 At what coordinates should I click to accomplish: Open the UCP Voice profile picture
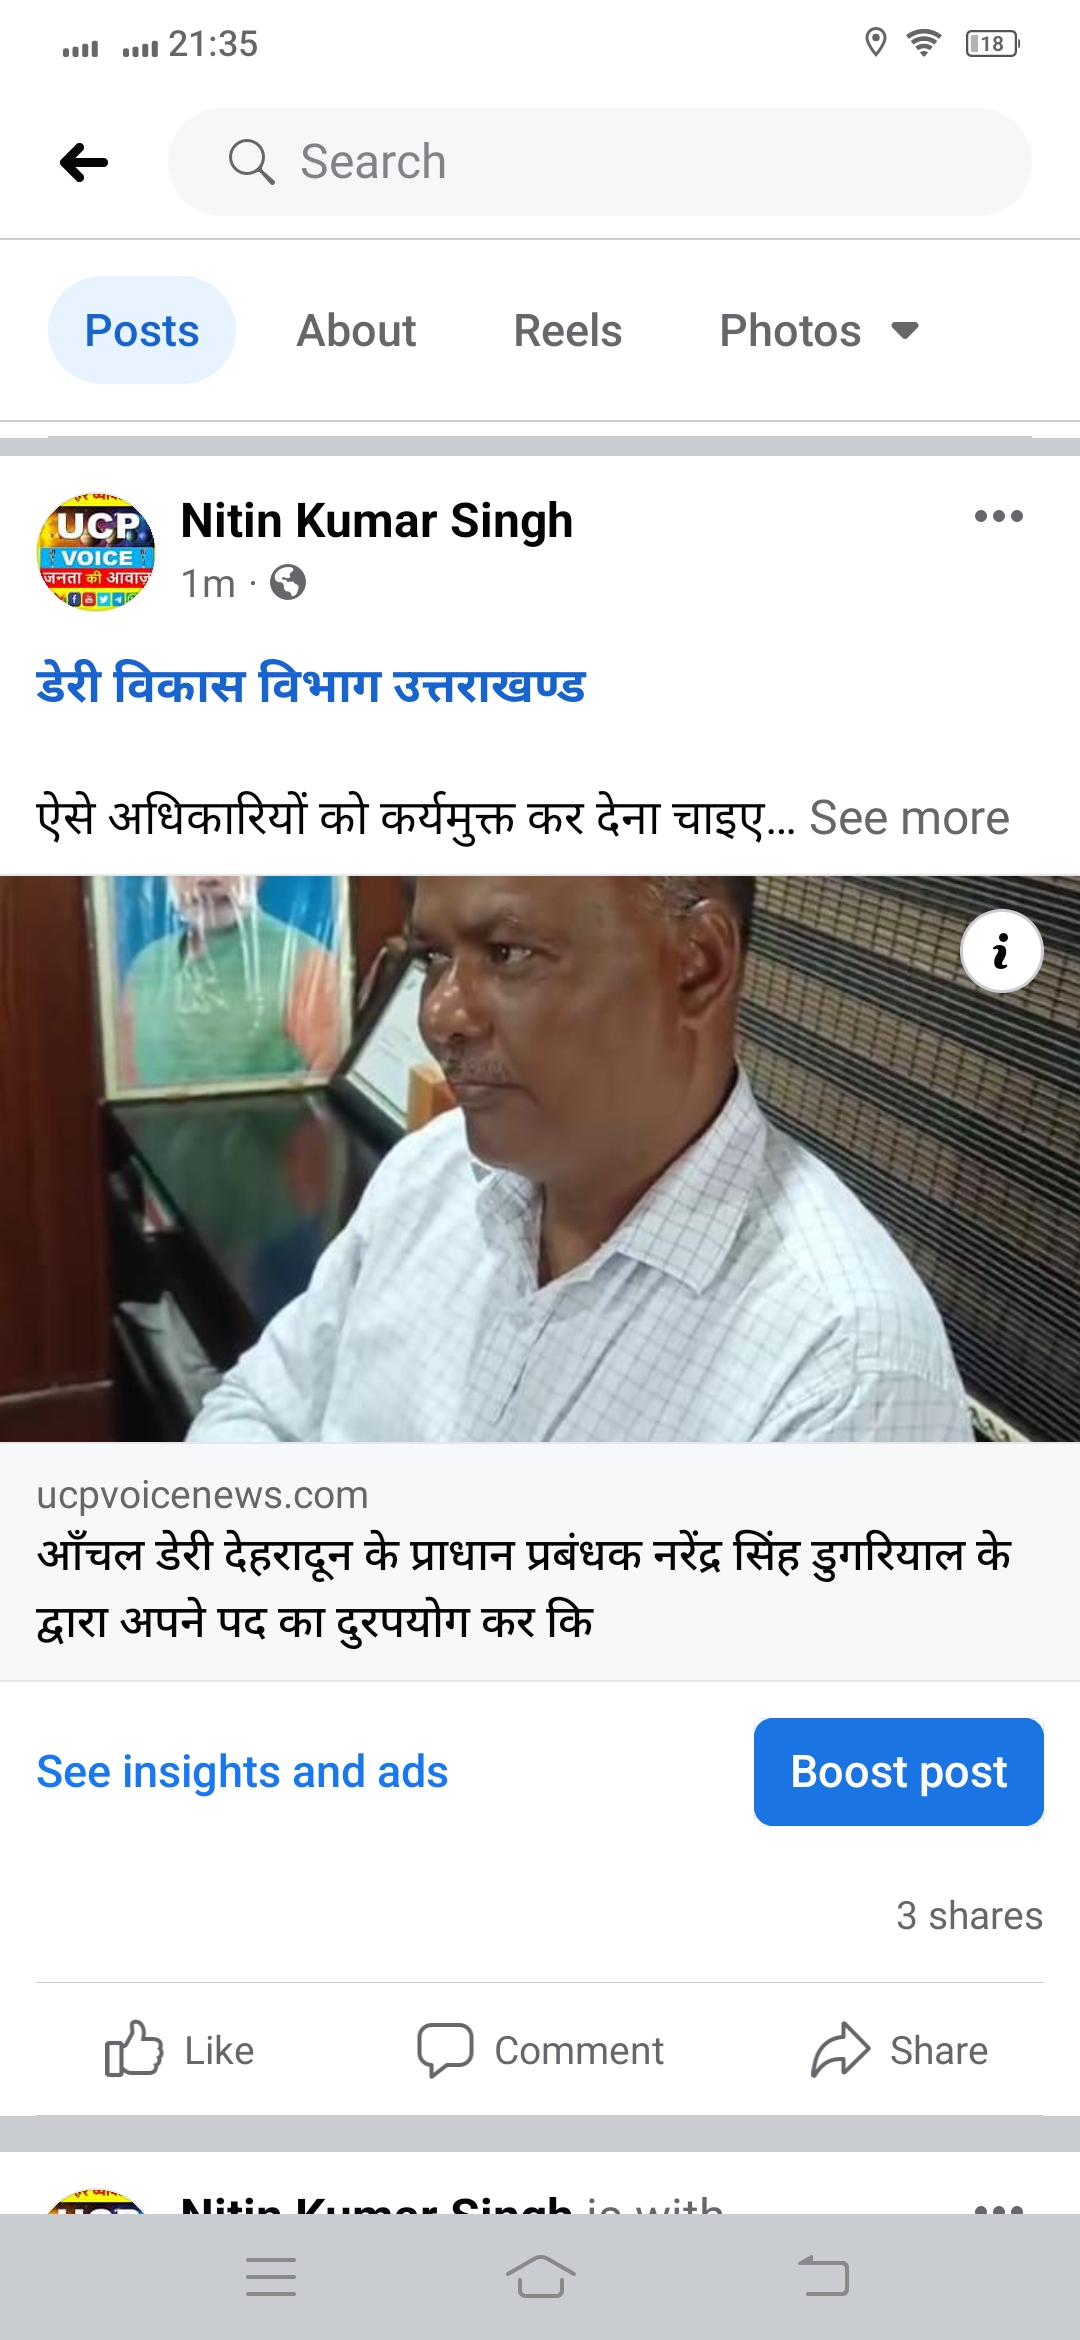(x=96, y=551)
